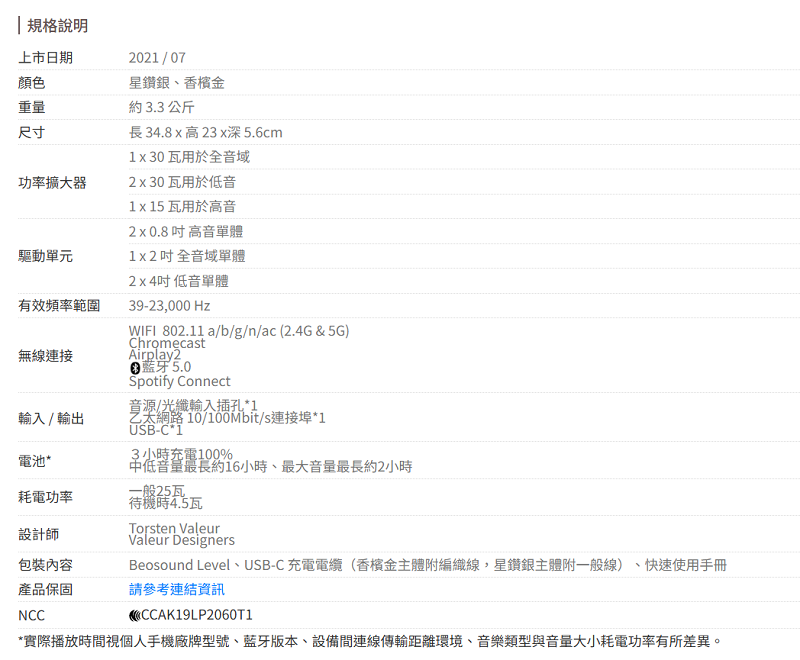Open the 請參考連結資訊 warranty link

[x=177, y=589]
